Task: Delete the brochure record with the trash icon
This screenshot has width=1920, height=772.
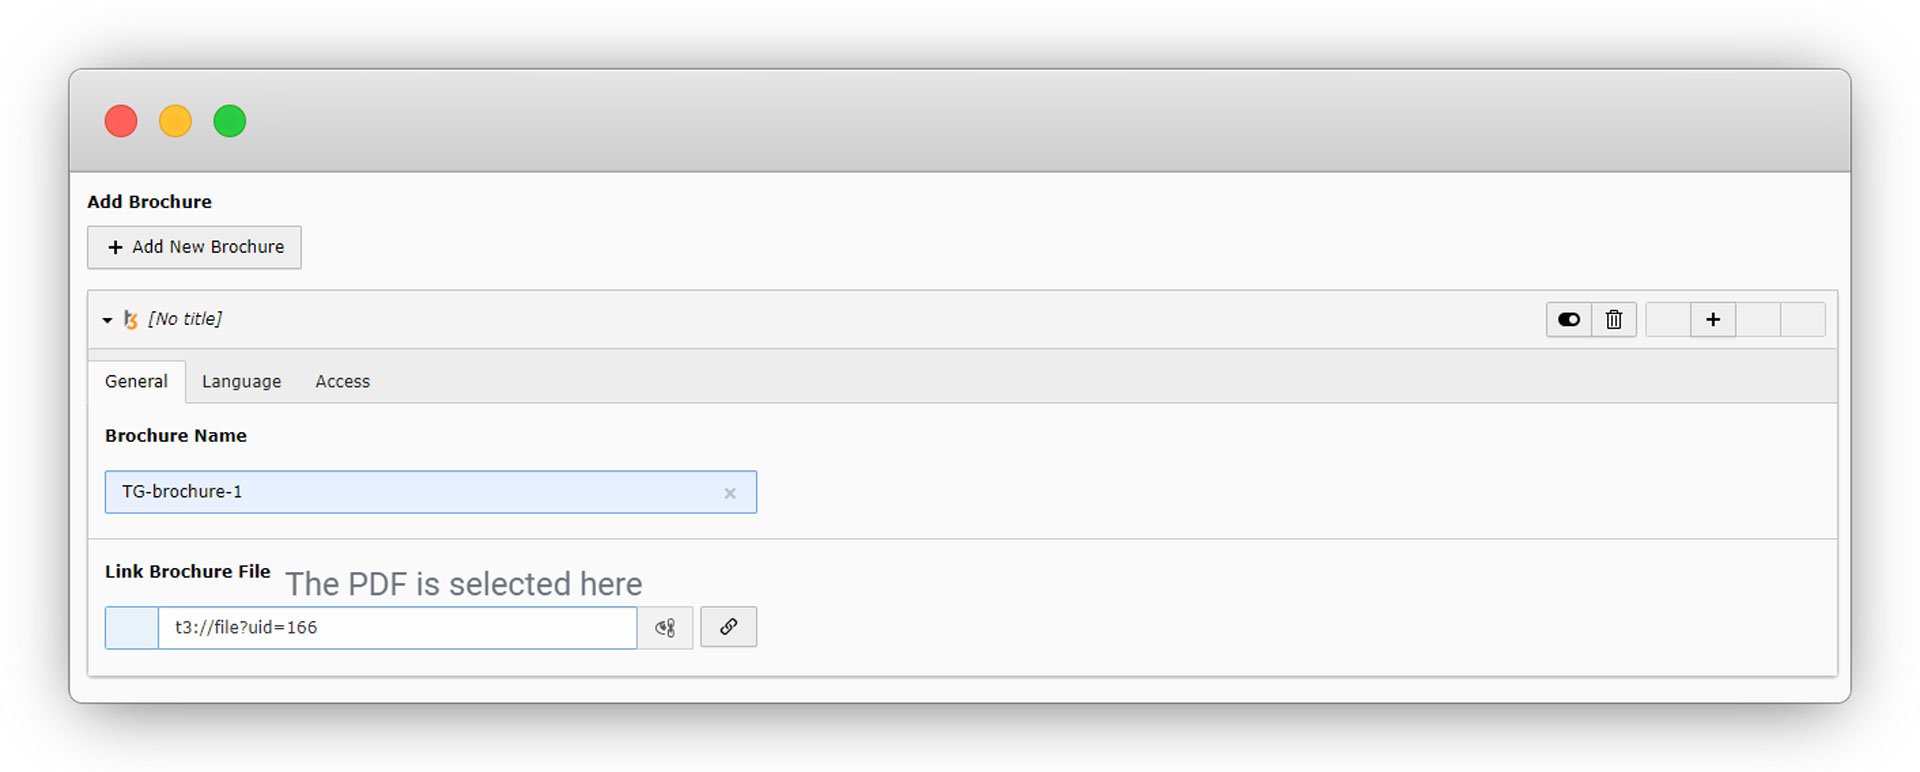Action: pyautogui.click(x=1613, y=319)
